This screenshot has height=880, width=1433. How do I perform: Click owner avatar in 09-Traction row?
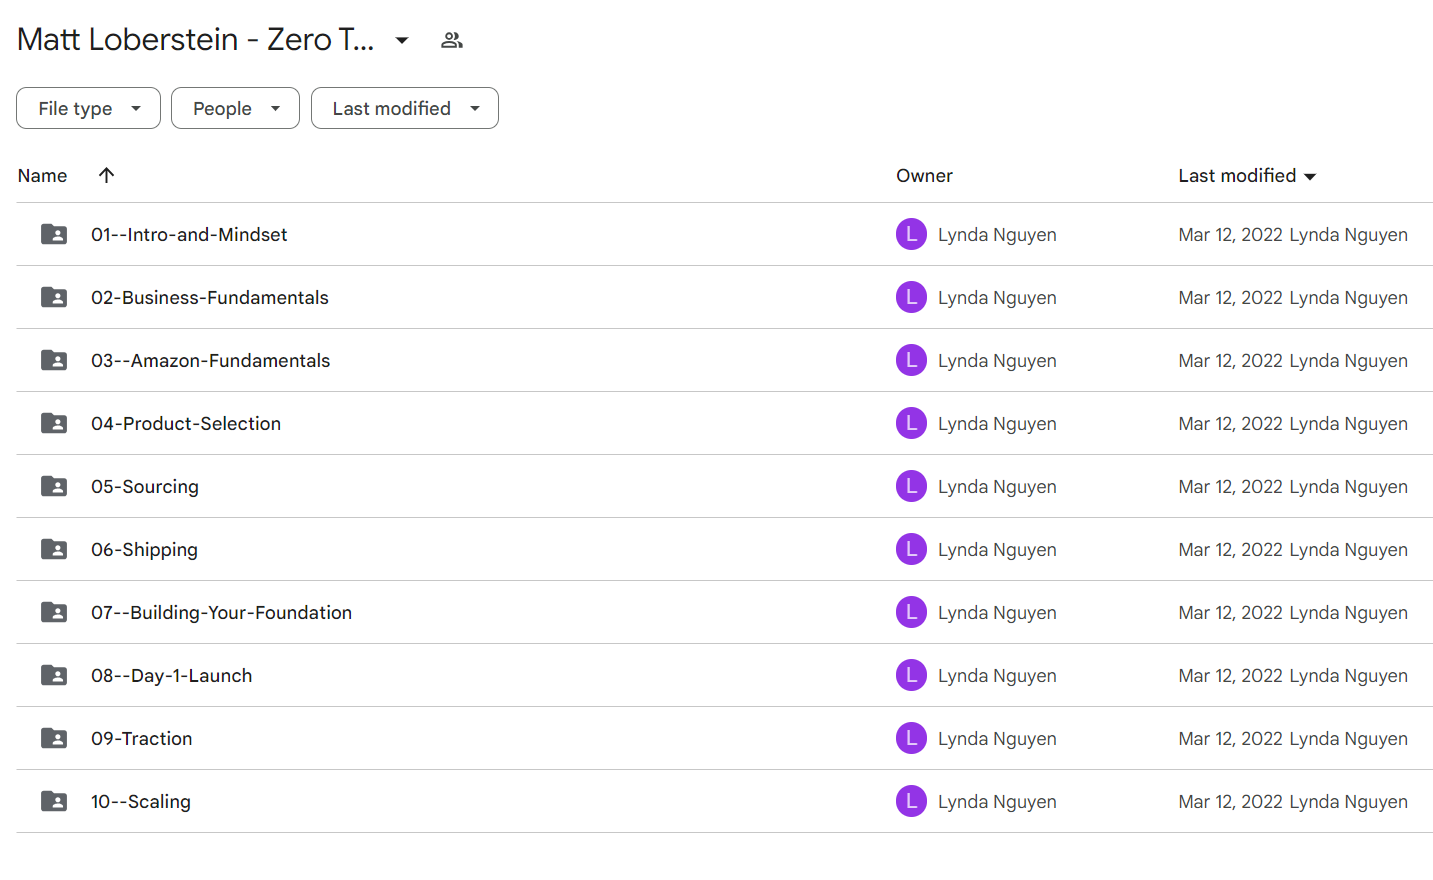pyautogui.click(x=911, y=738)
